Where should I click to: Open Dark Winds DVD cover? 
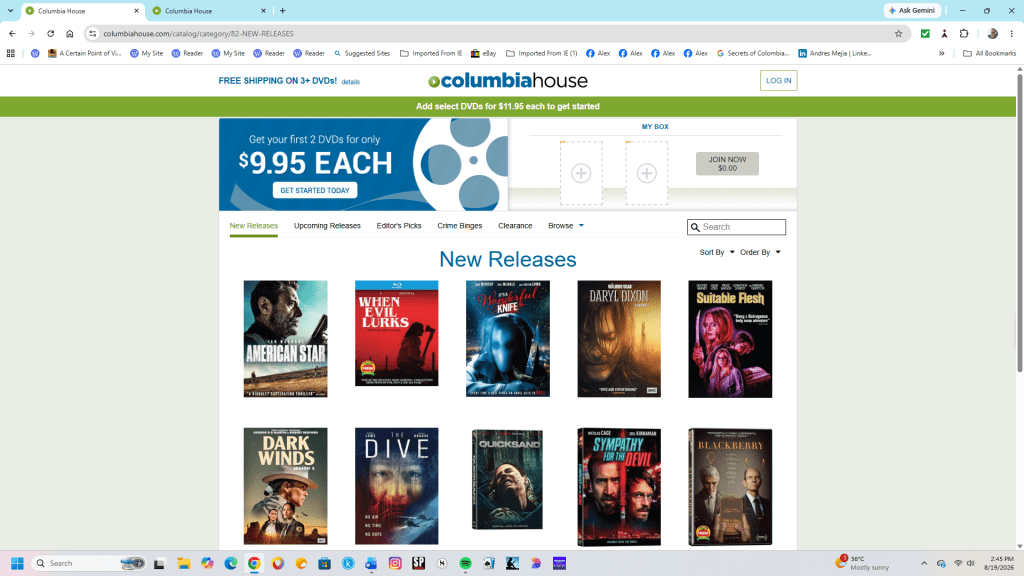tap(285, 486)
